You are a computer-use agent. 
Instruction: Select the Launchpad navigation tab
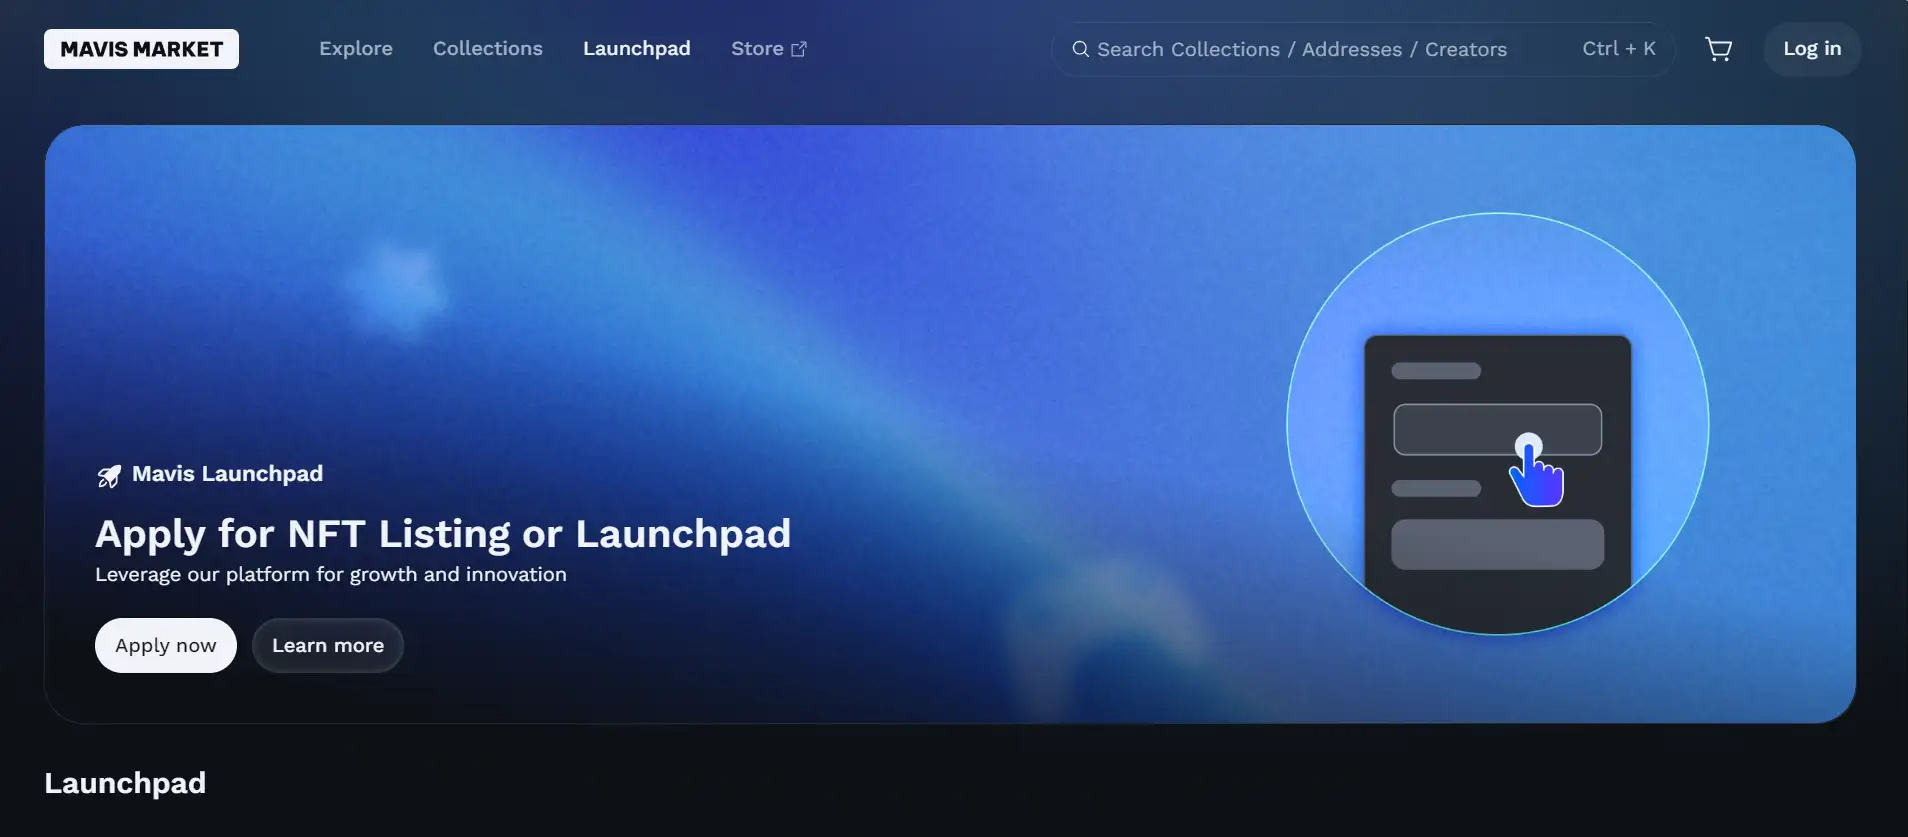[x=636, y=49]
